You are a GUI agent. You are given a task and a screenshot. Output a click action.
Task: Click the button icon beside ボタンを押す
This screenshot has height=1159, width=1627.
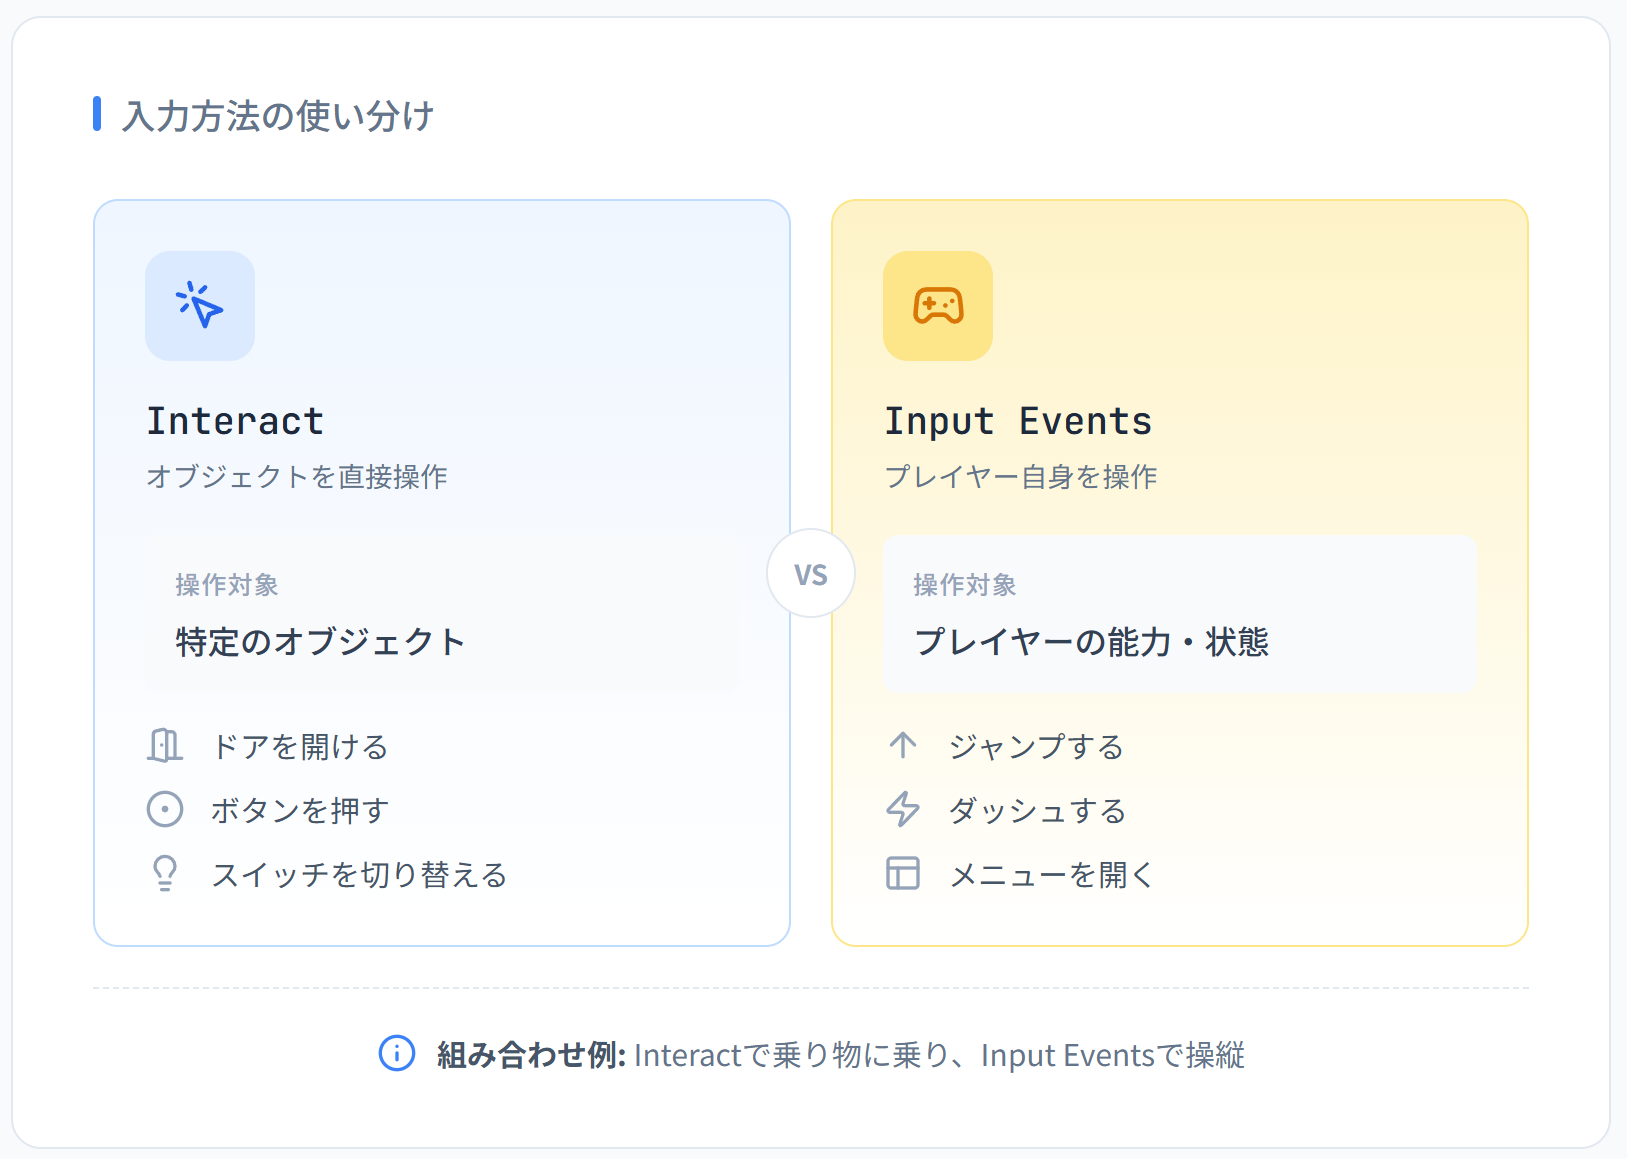coord(165,809)
